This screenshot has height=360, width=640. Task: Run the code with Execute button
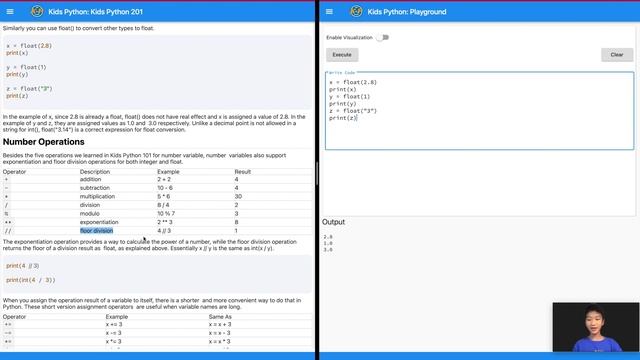click(x=342, y=55)
